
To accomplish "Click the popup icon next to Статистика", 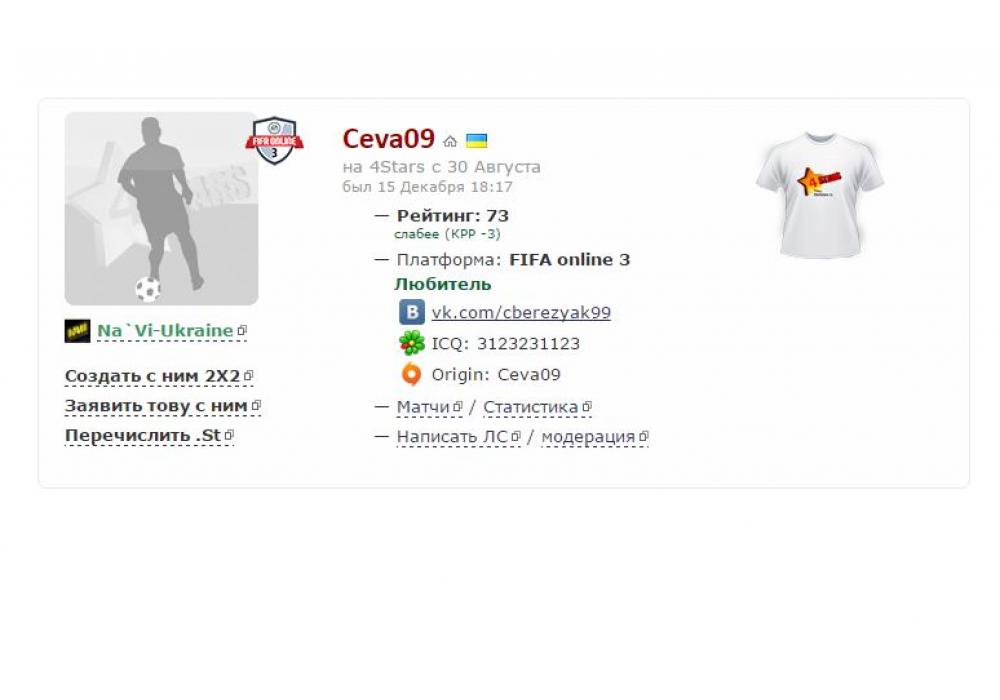I will (x=587, y=406).
